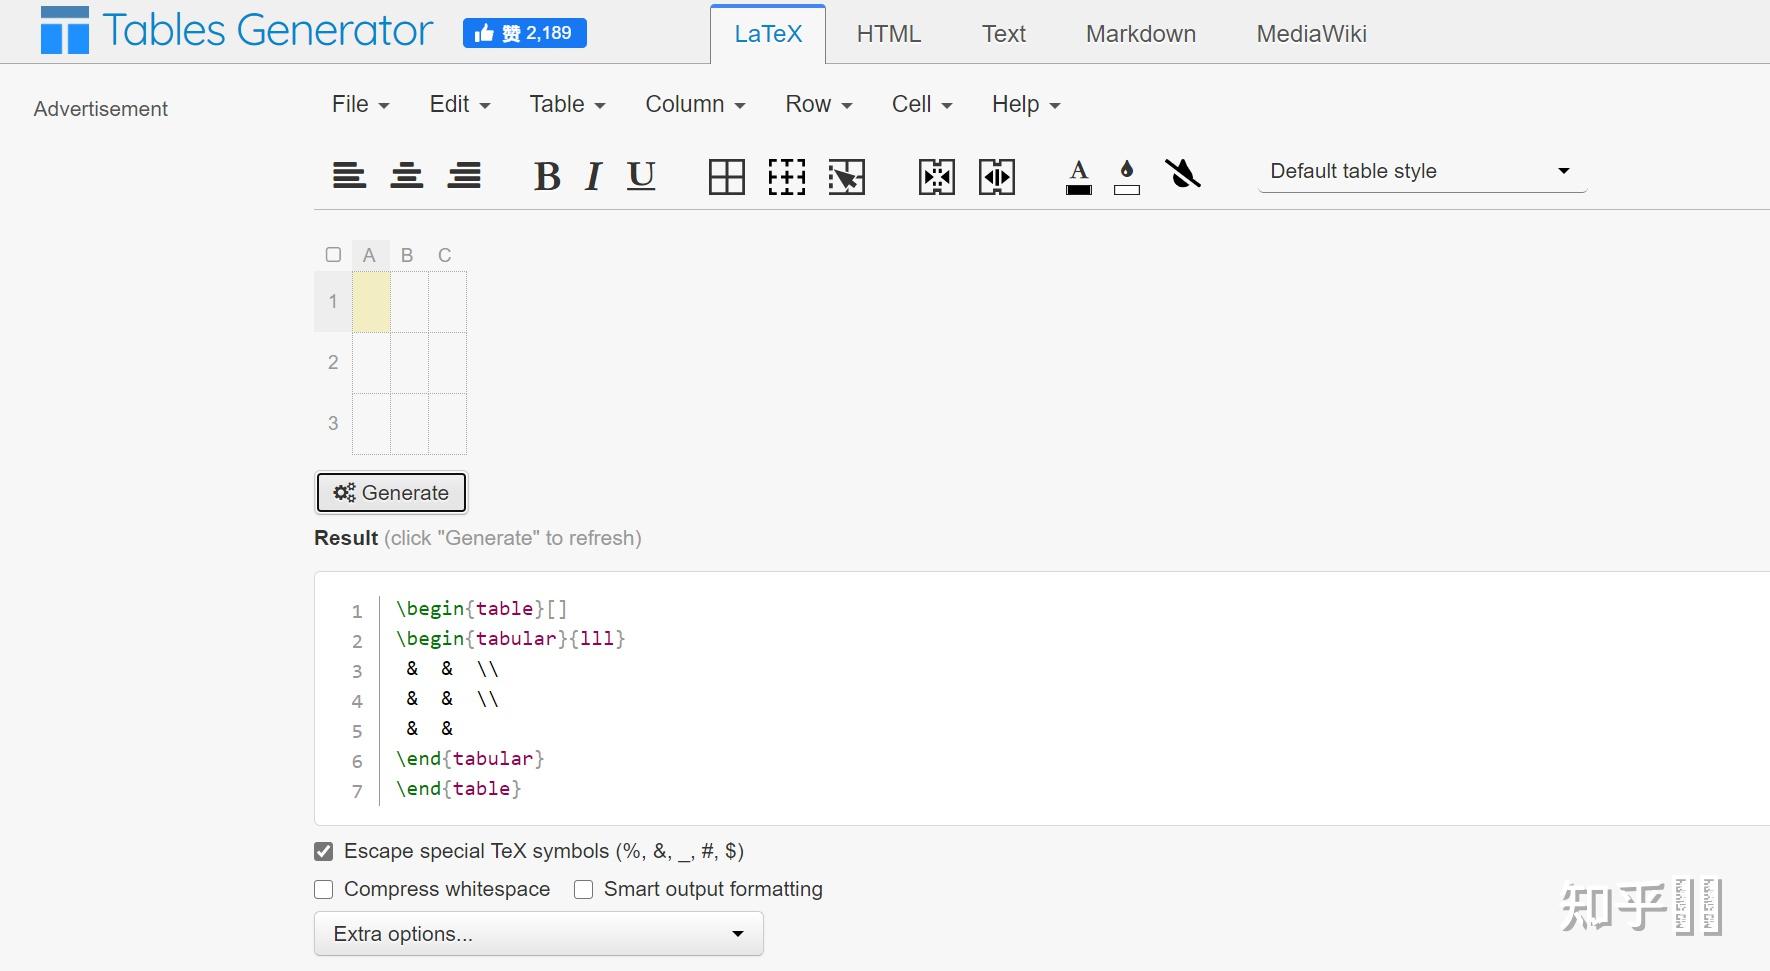
Task: Click the Tables Generator title text
Action: click(x=267, y=30)
